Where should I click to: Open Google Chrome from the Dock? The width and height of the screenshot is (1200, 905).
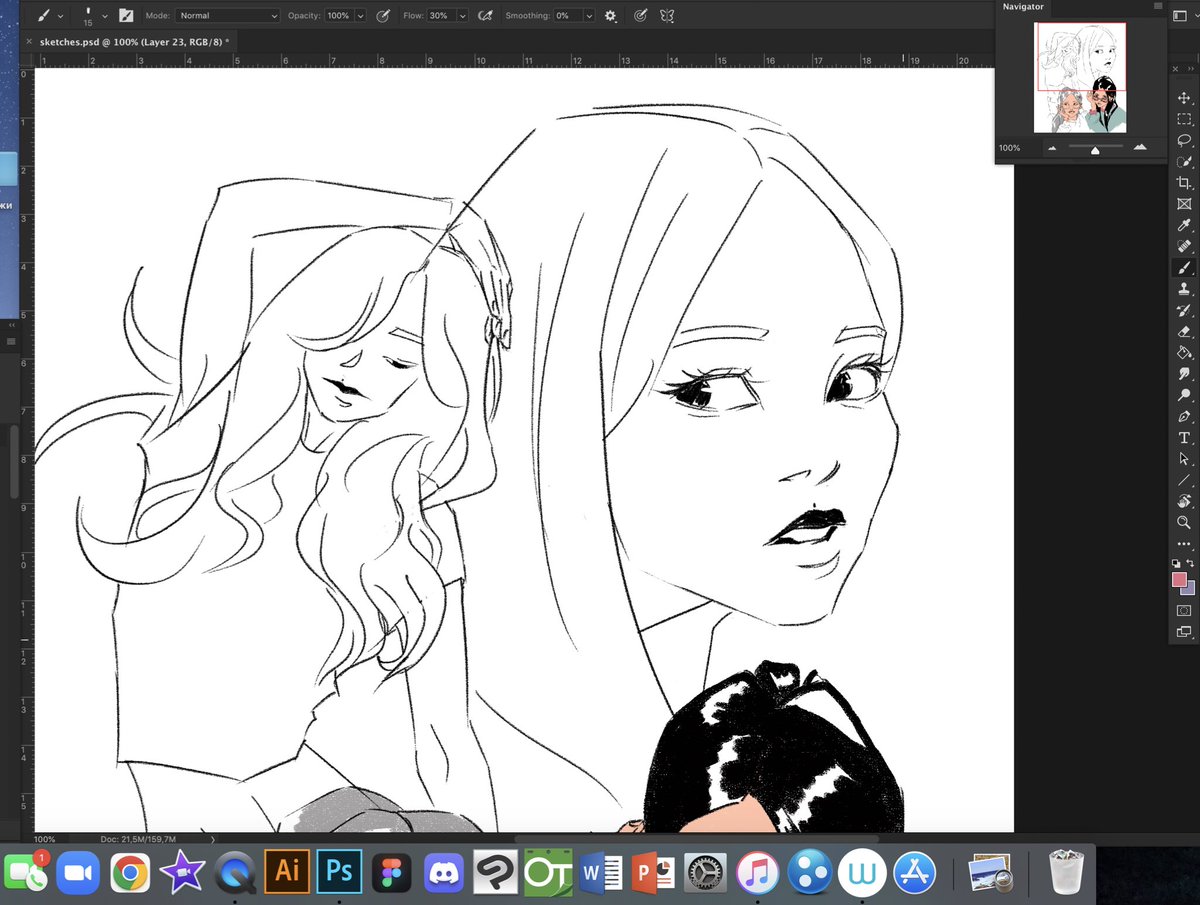130,873
